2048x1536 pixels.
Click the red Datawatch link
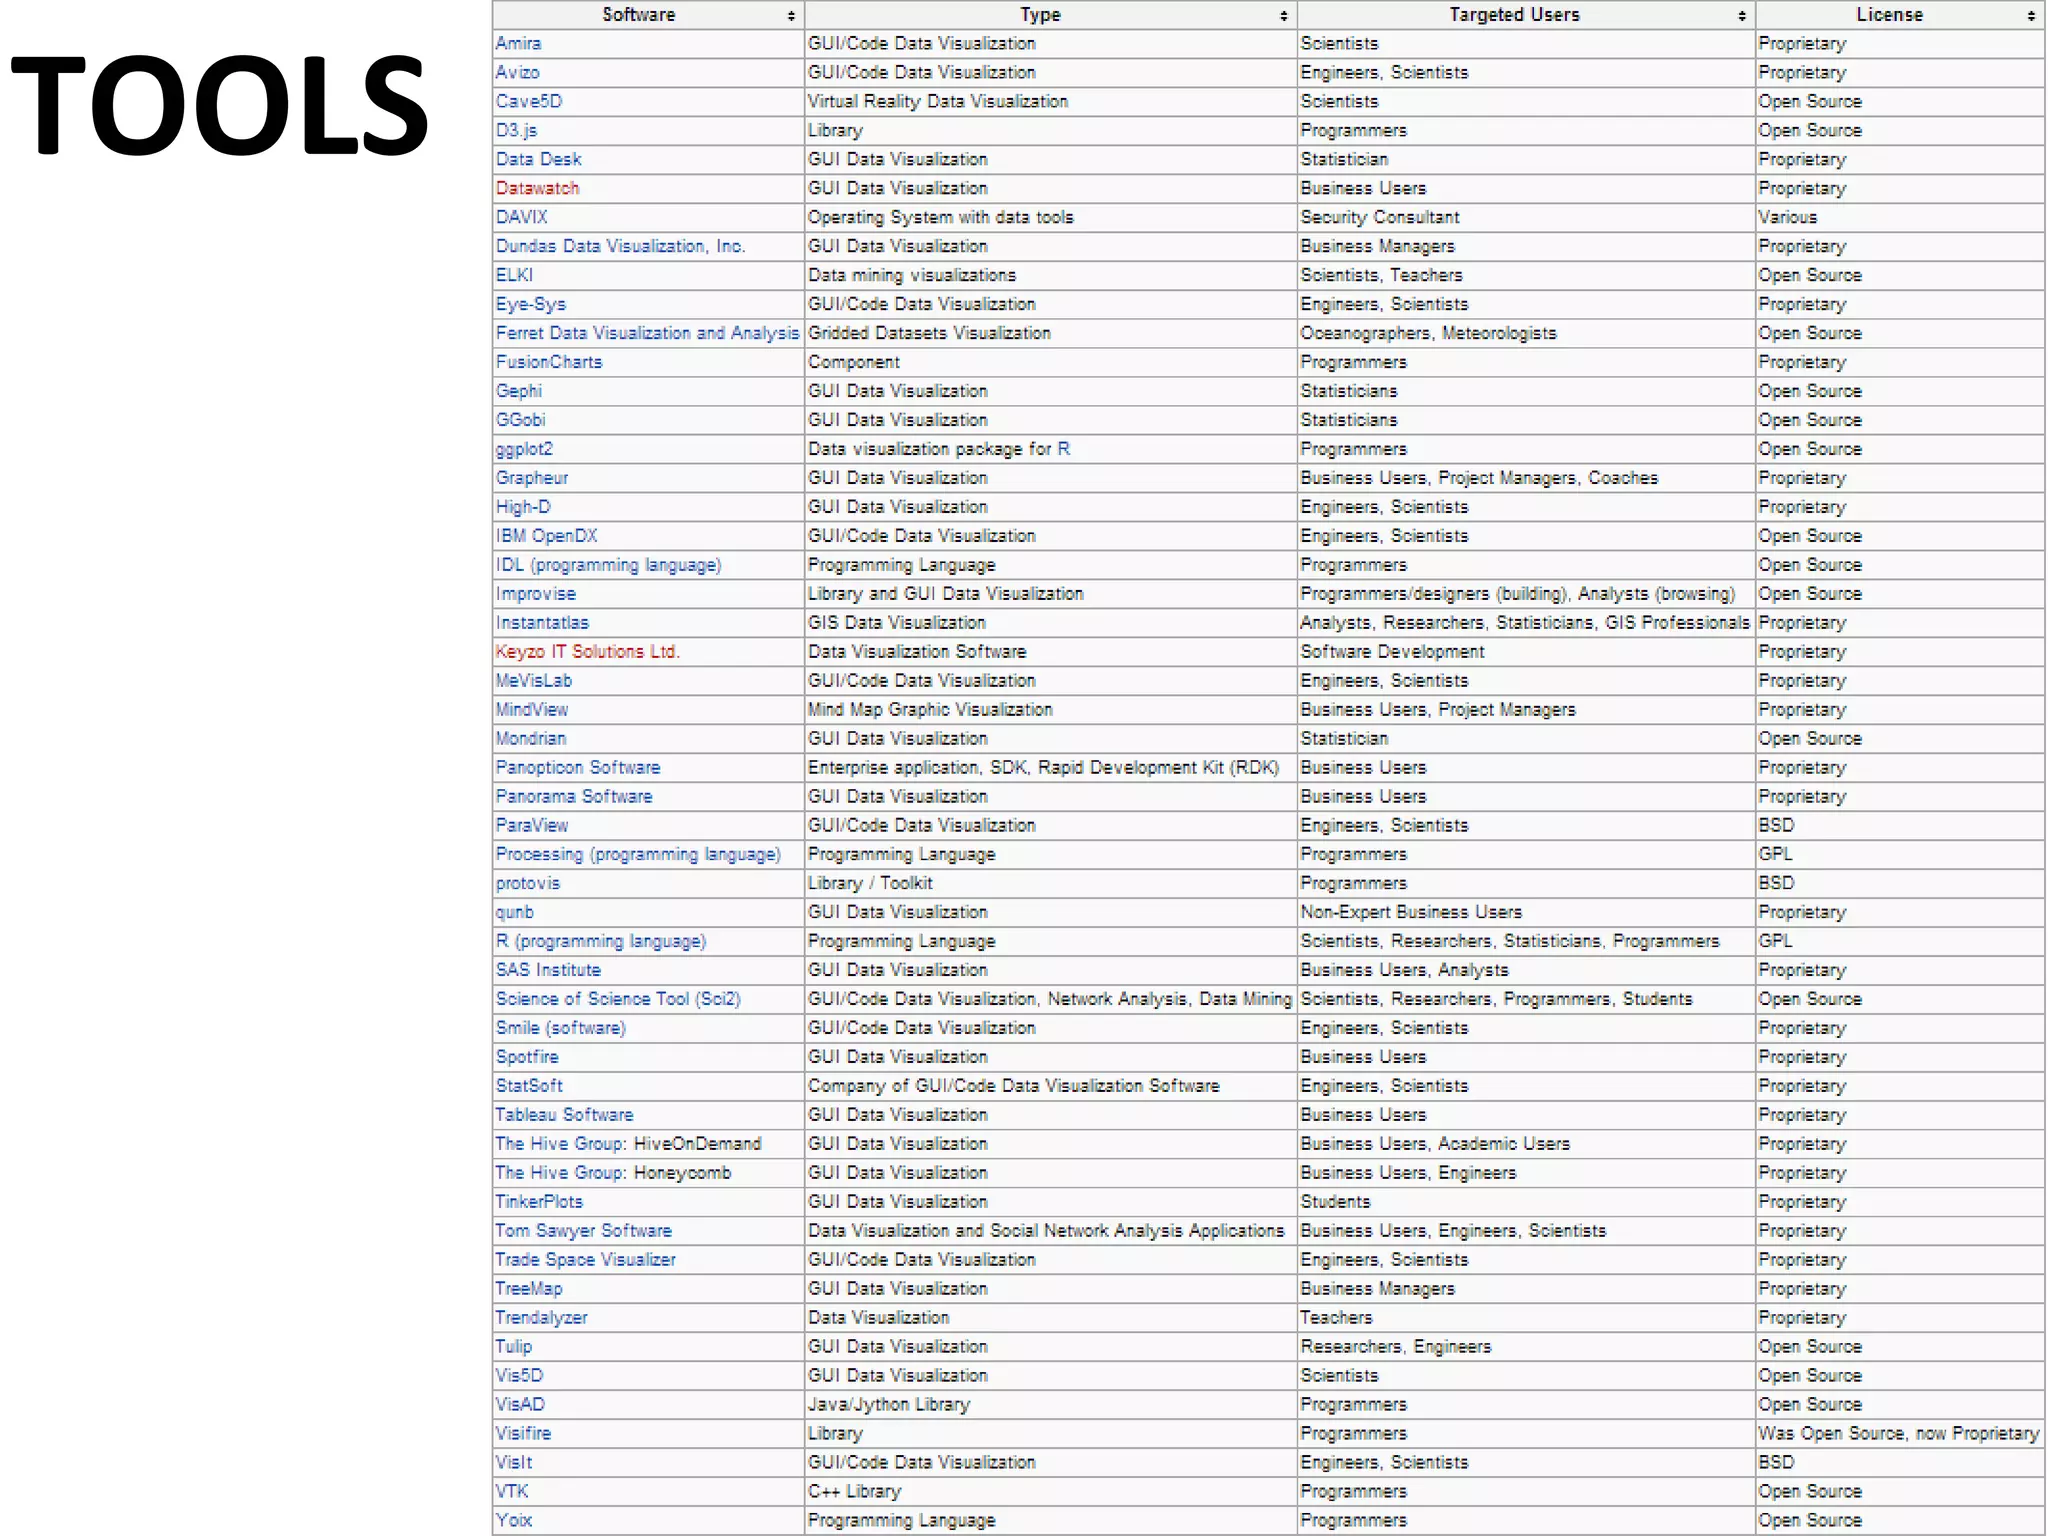(x=537, y=189)
